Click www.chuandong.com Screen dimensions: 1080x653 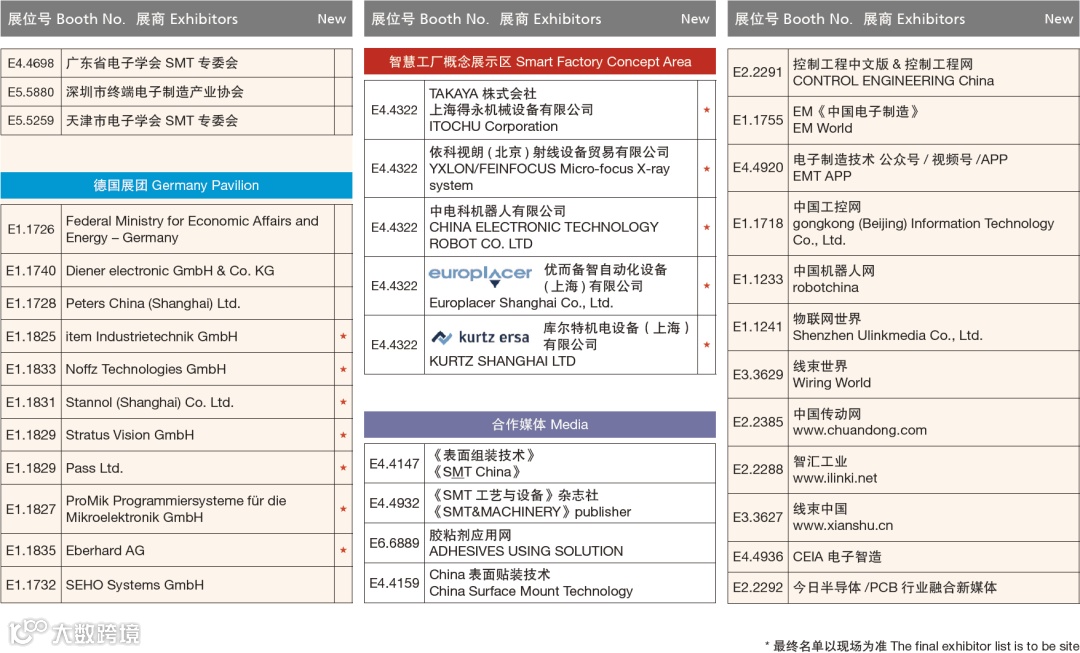860,431
